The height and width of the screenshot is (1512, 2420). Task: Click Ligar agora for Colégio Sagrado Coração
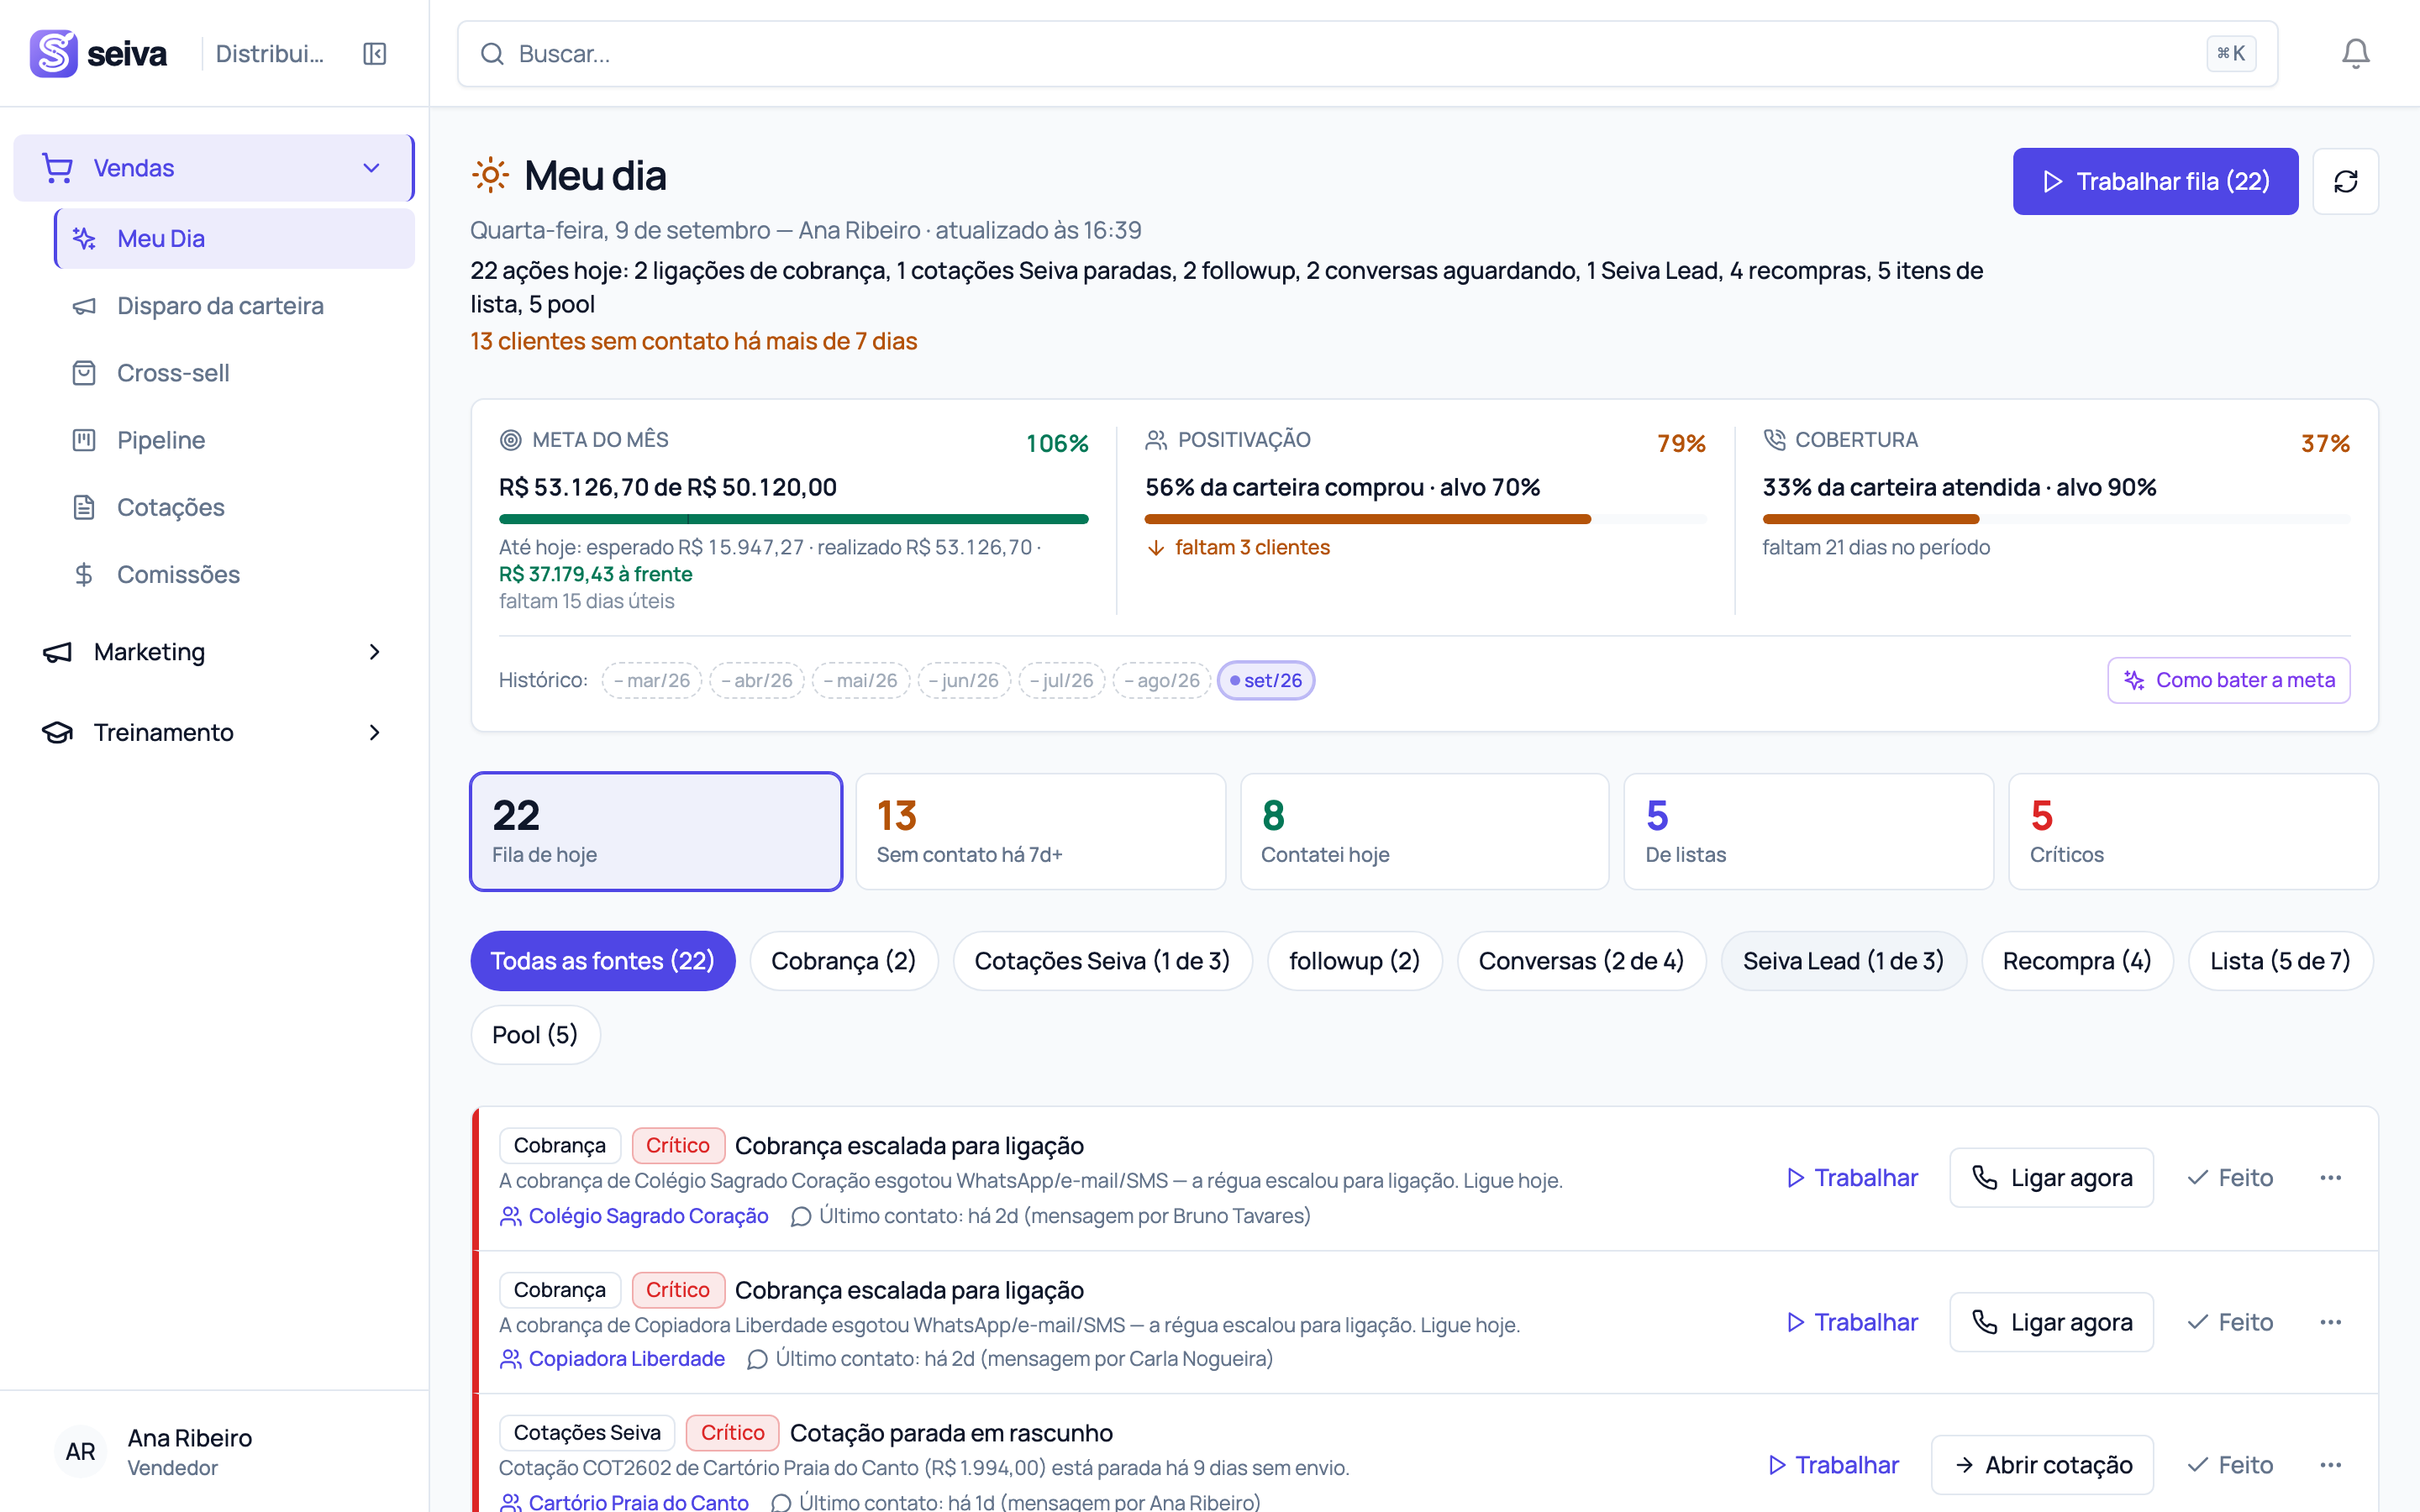2051,1178
